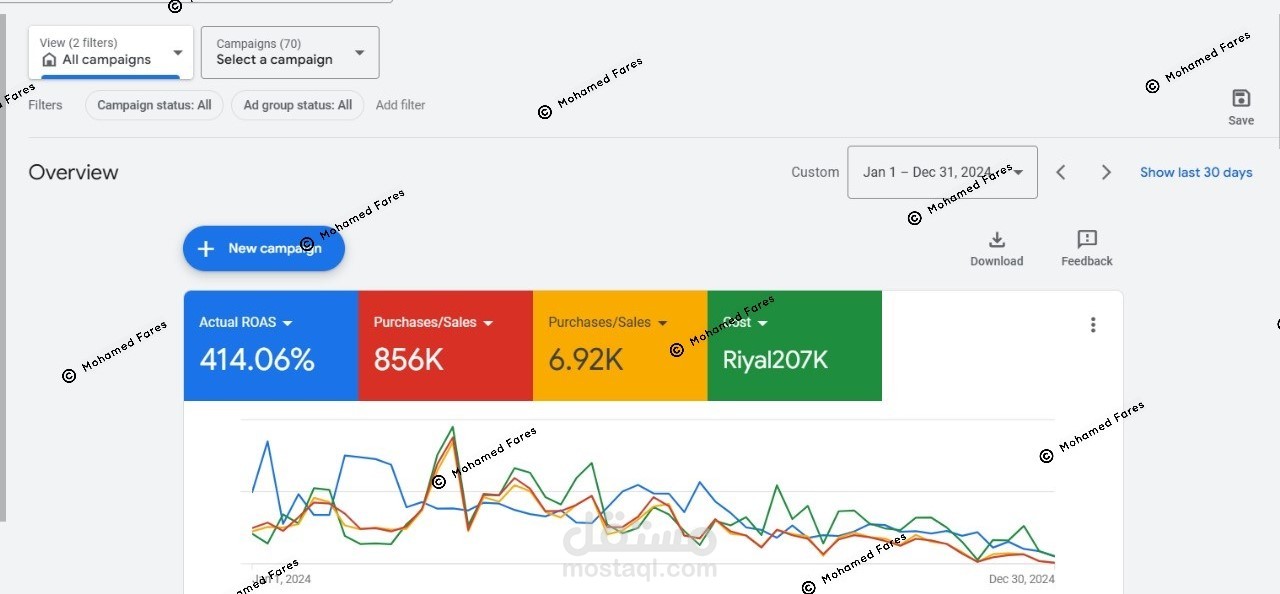The height and width of the screenshot is (594, 1280).
Task: Click the Campaign status: All filter chip
Action: (154, 105)
